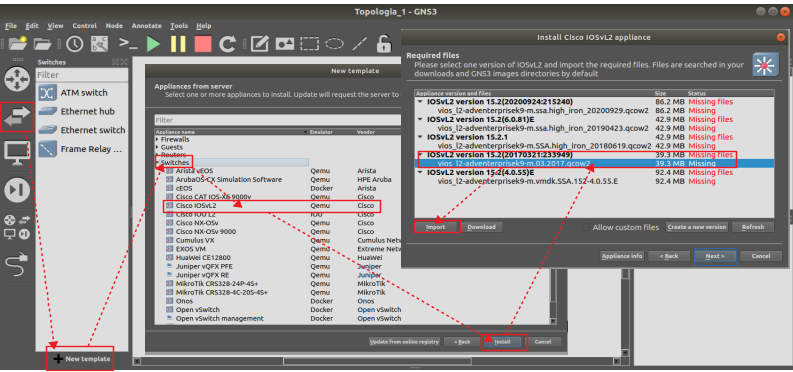
Task: Browse all devices sidebar icon
Action: pyautogui.click(x=17, y=227)
